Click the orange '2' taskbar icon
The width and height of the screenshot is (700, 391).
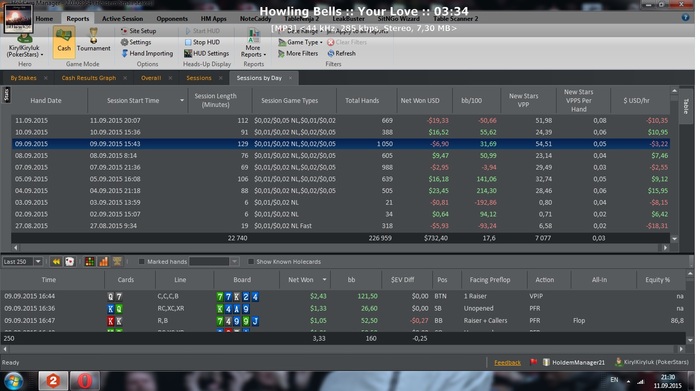tap(53, 381)
